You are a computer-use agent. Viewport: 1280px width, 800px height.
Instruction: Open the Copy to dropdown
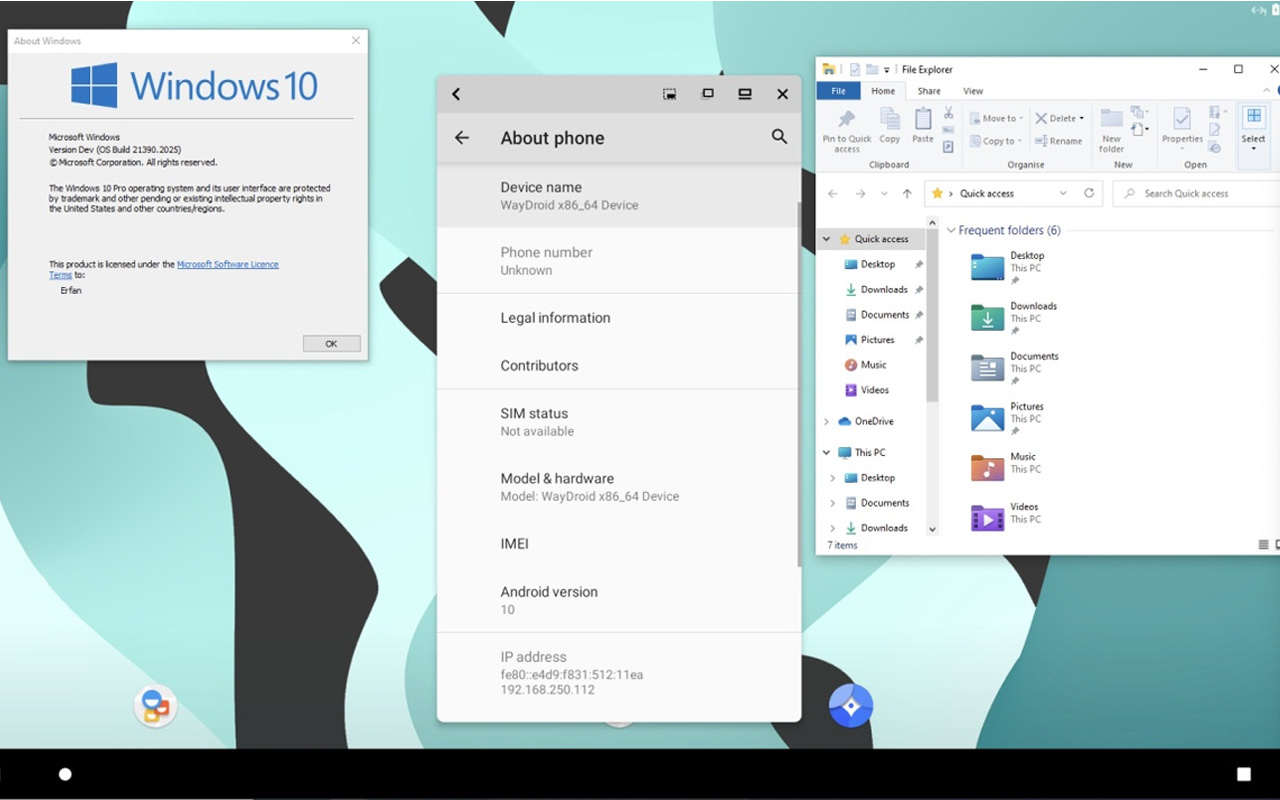coord(996,141)
